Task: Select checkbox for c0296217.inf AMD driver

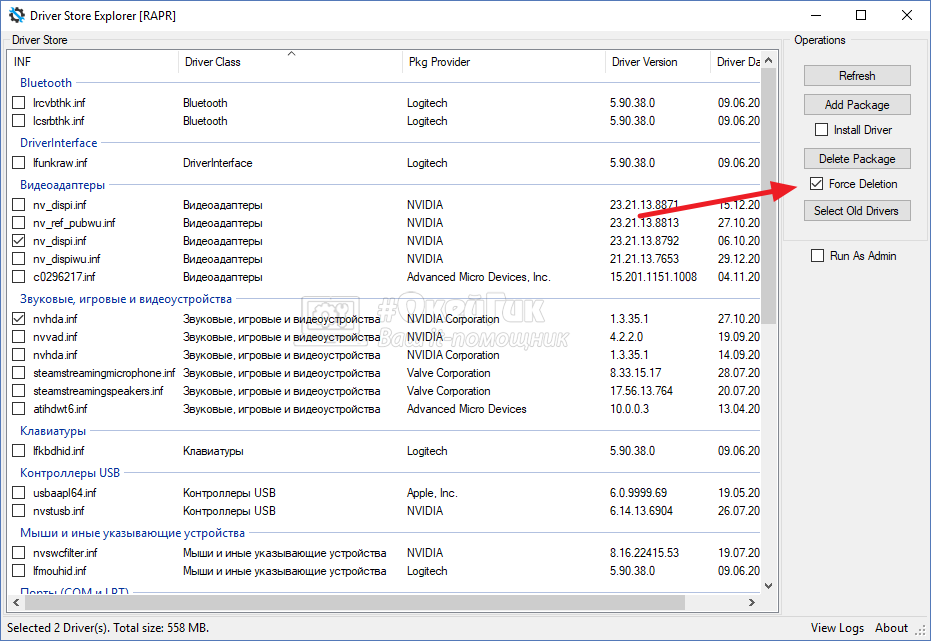Action: pos(19,277)
